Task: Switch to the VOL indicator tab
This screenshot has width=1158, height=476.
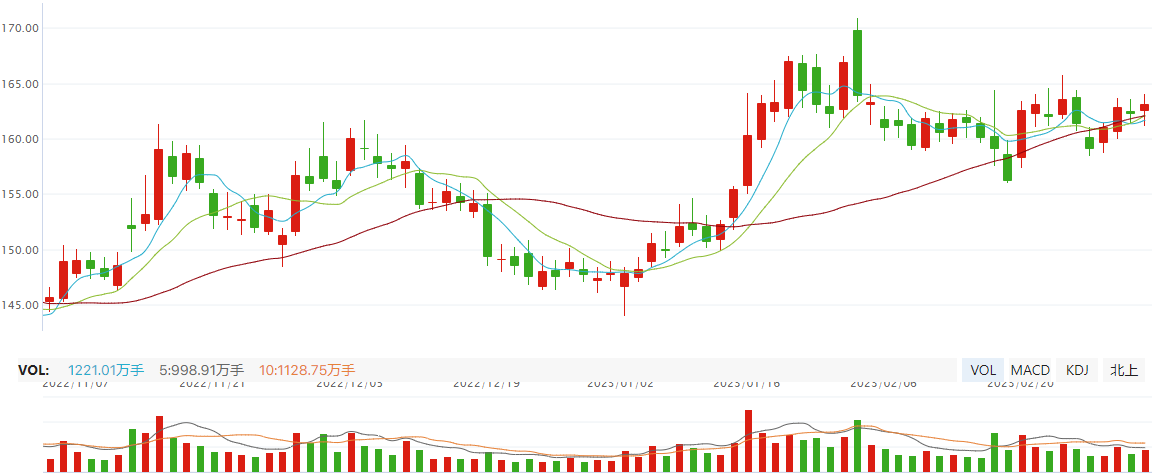Action: pos(983,370)
